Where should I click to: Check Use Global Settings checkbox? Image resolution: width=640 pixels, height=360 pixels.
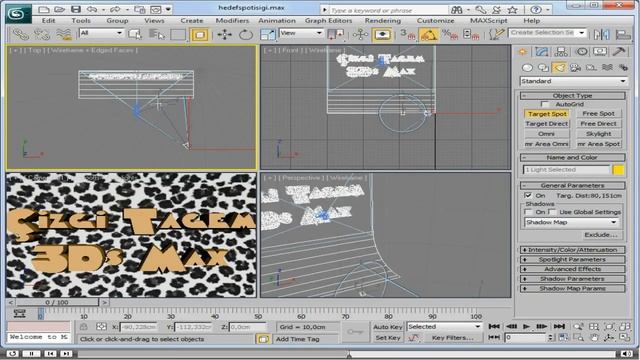(552, 212)
